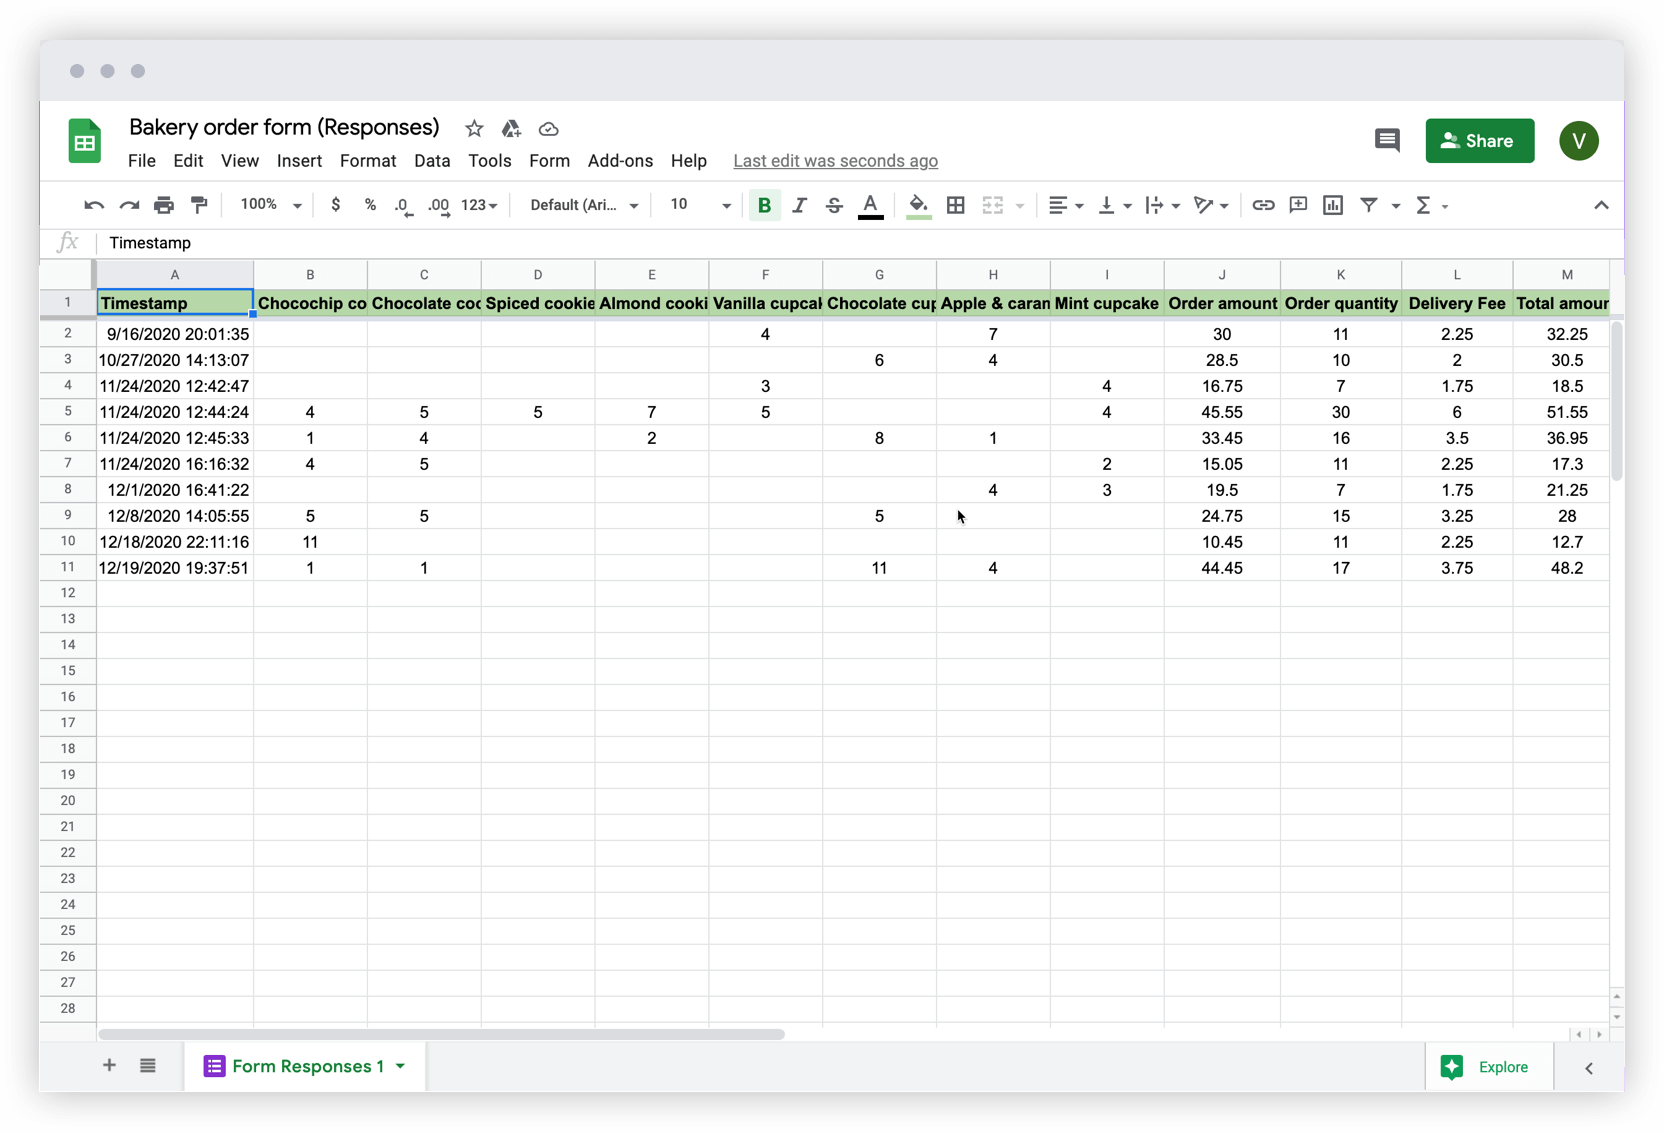Toggle bold formatting
Screen dimensions: 1664x1132
pos(764,205)
